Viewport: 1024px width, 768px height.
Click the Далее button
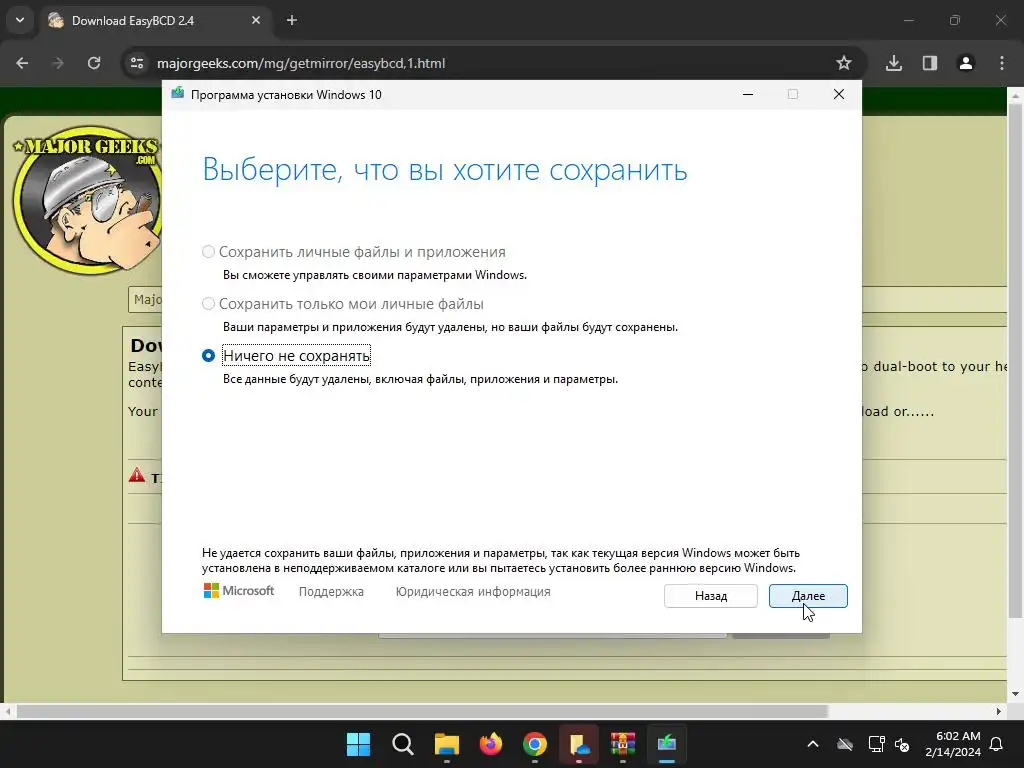click(x=808, y=596)
